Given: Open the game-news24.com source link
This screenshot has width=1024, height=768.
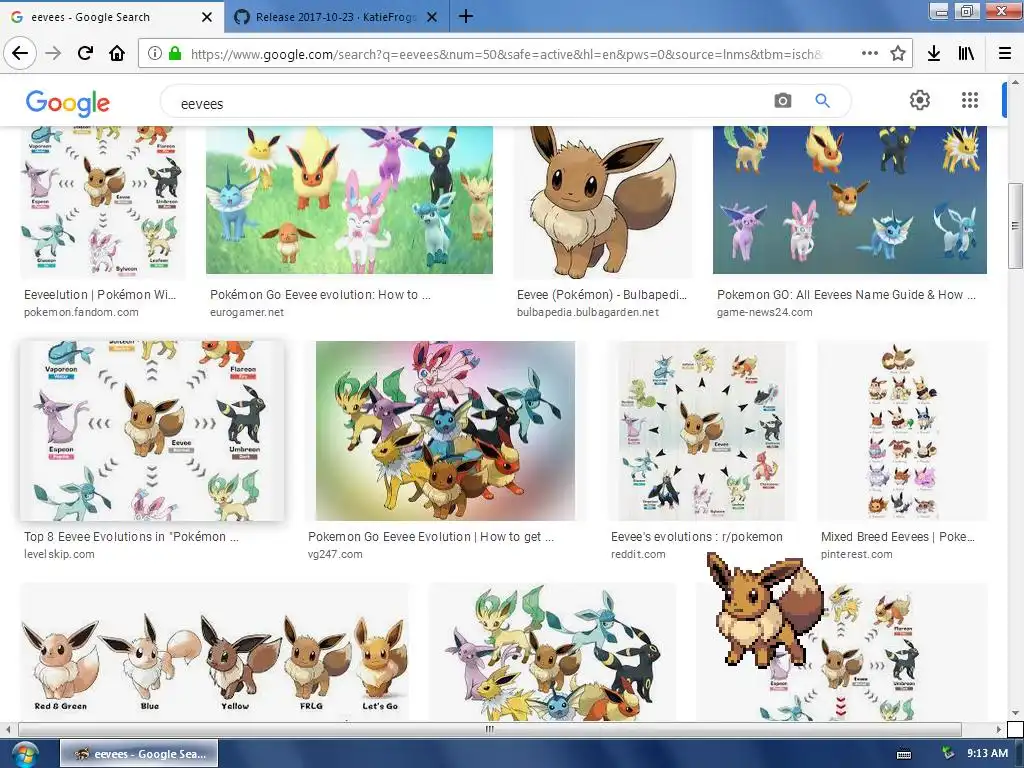Looking at the screenshot, I should (765, 312).
